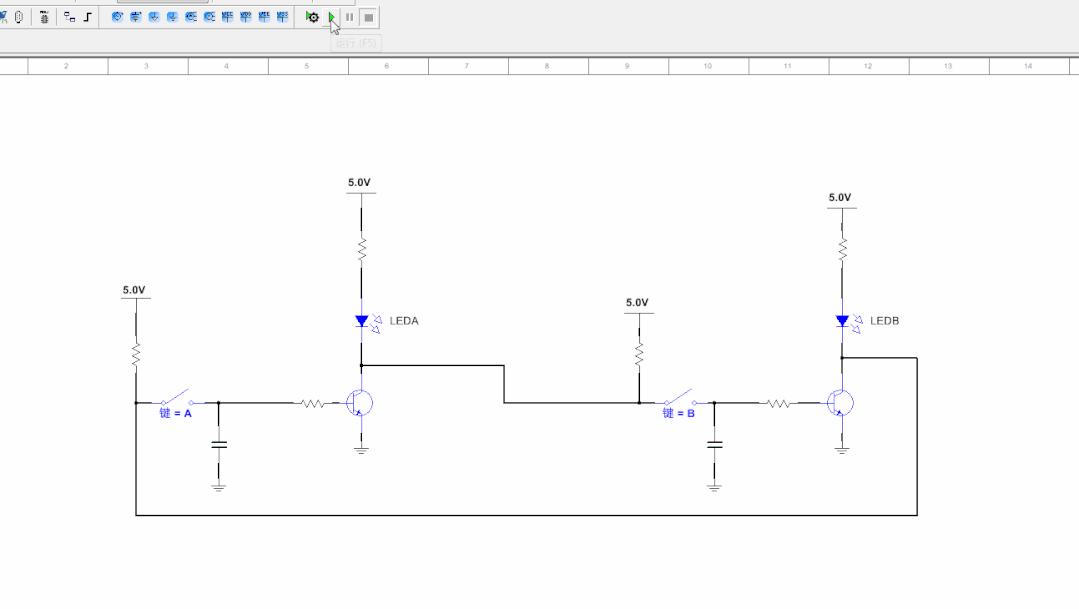Click the step-waveform icon in the toolbar

point(88,17)
